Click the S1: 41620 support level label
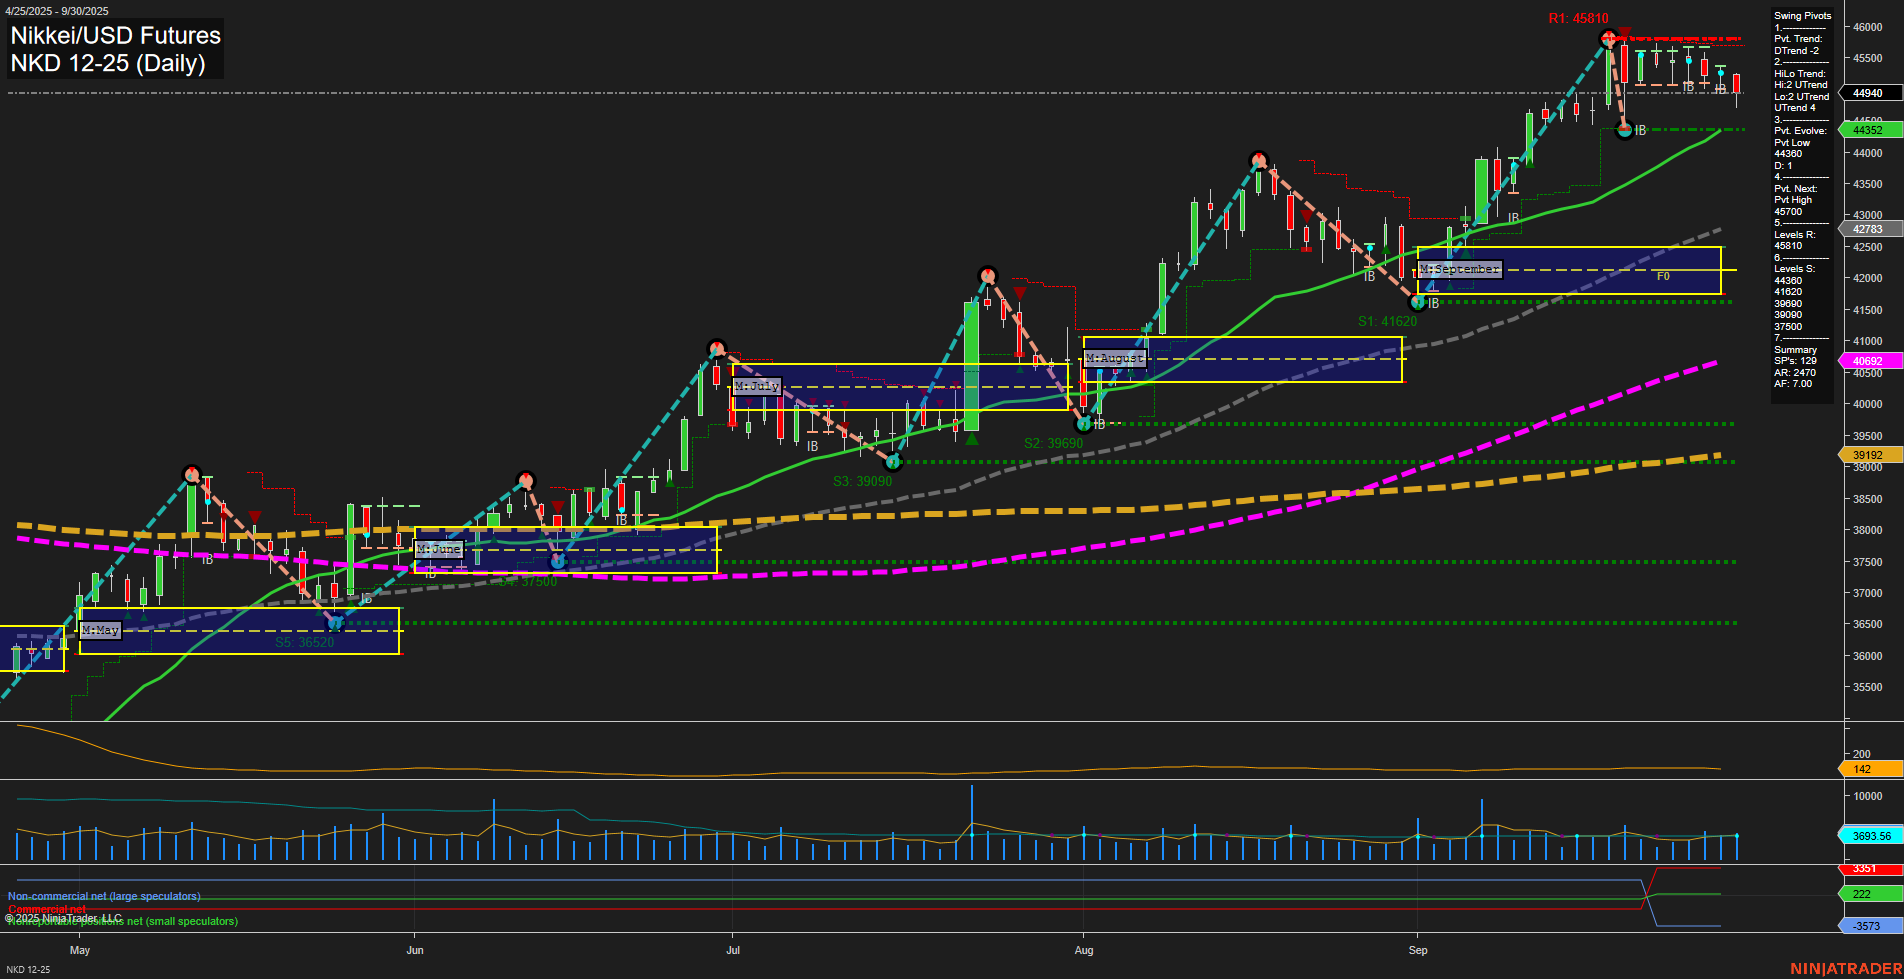 tap(1387, 321)
